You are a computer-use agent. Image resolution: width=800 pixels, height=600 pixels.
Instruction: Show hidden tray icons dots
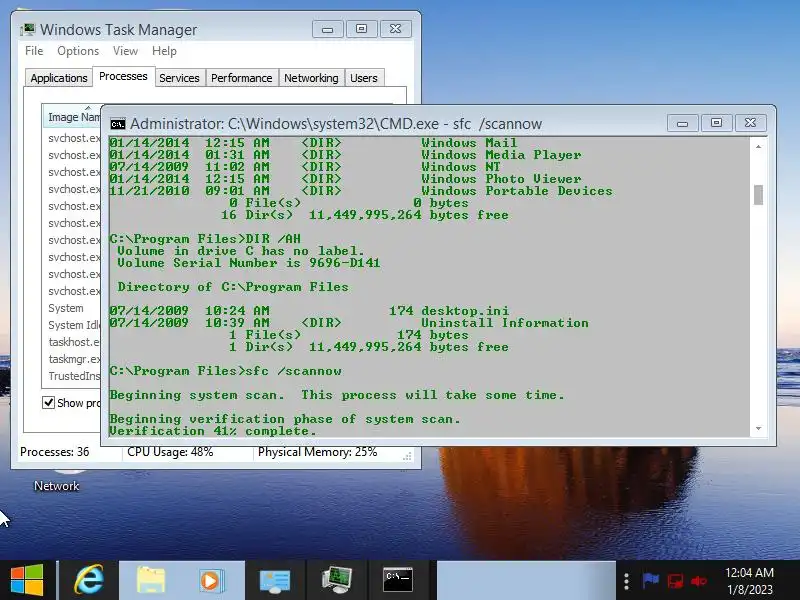[x=627, y=581]
